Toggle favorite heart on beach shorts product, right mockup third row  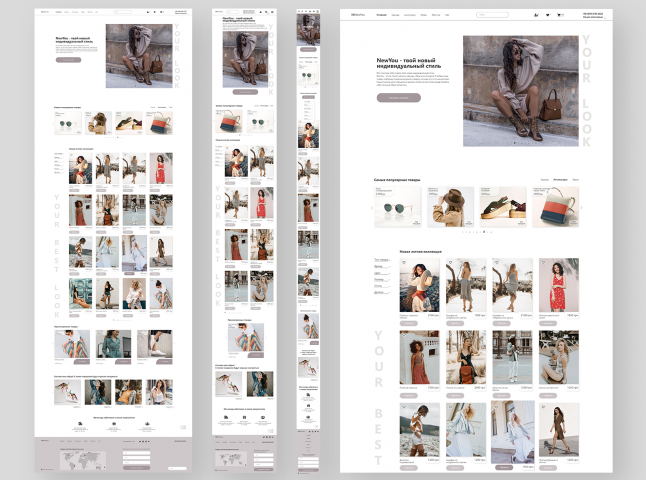[x=404, y=407]
